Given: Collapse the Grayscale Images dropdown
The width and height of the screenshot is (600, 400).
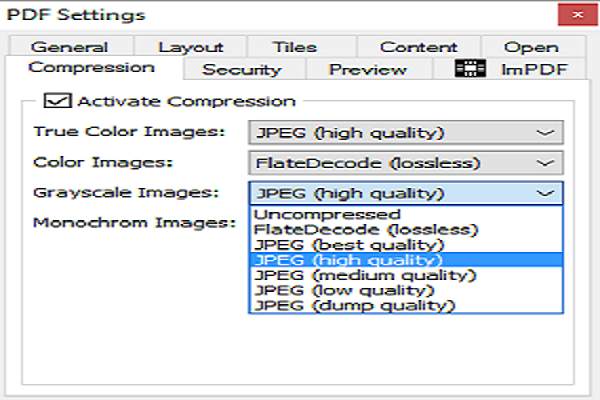Looking at the screenshot, I should 544,193.
